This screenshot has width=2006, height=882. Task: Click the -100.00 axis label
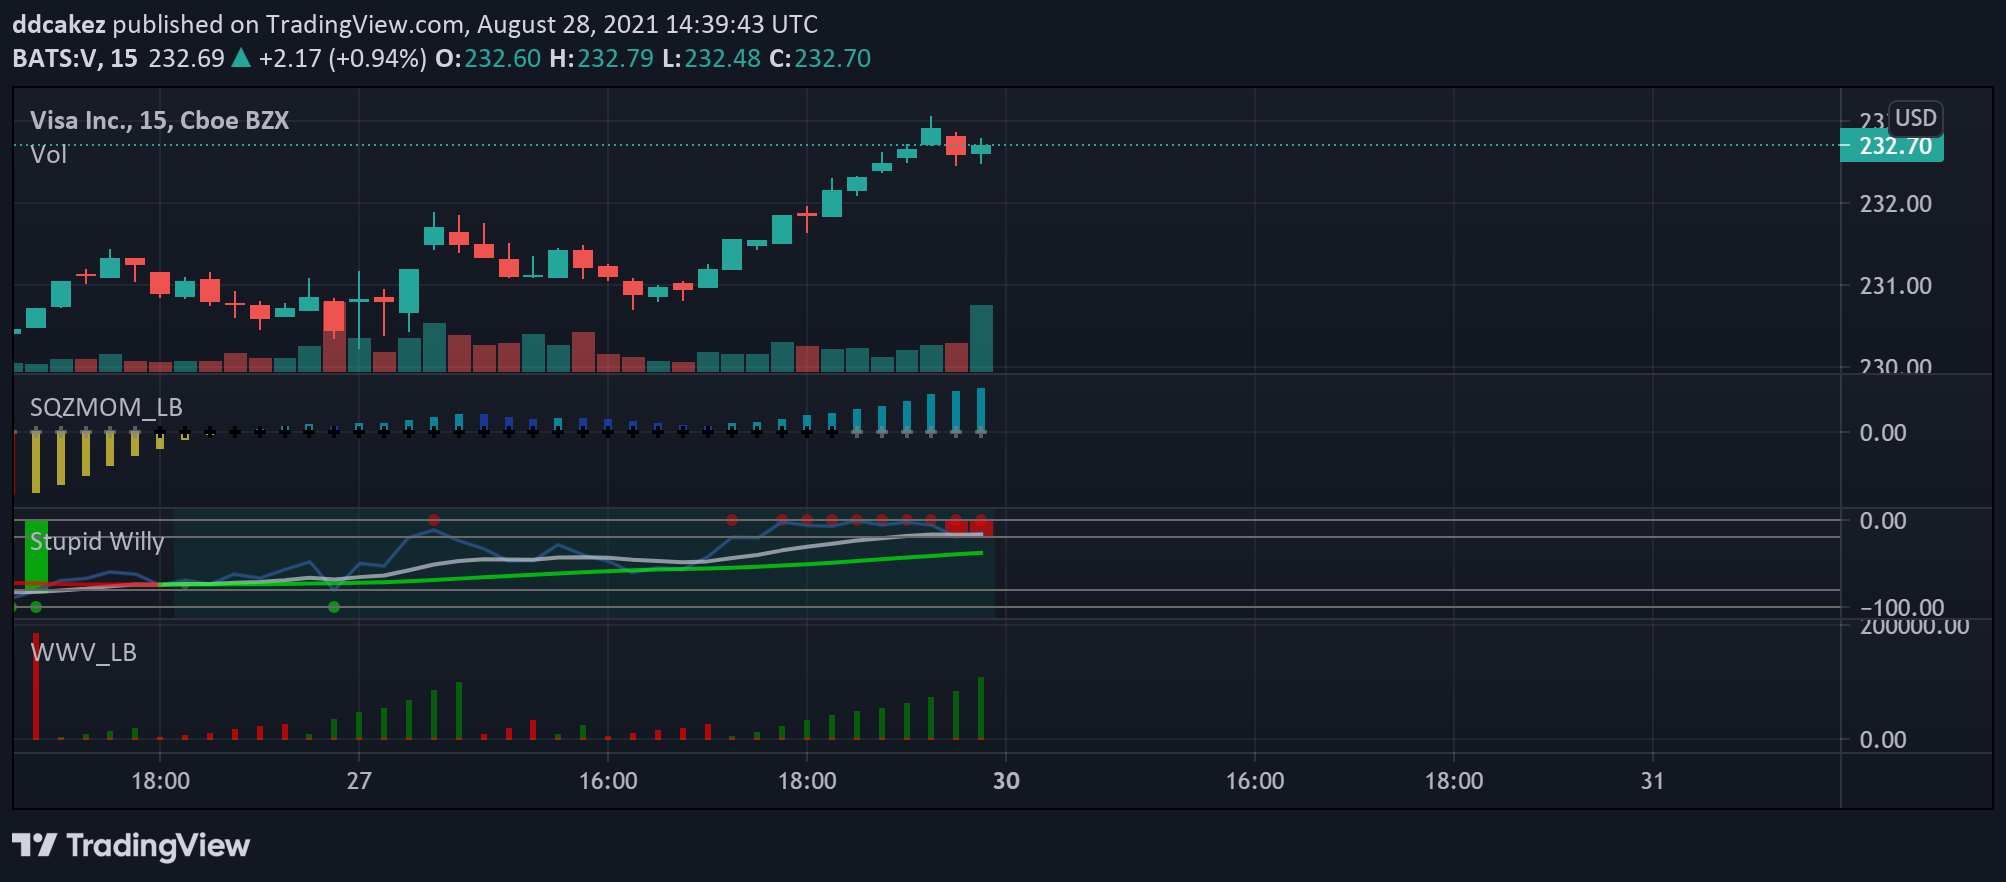click(1902, 607)
